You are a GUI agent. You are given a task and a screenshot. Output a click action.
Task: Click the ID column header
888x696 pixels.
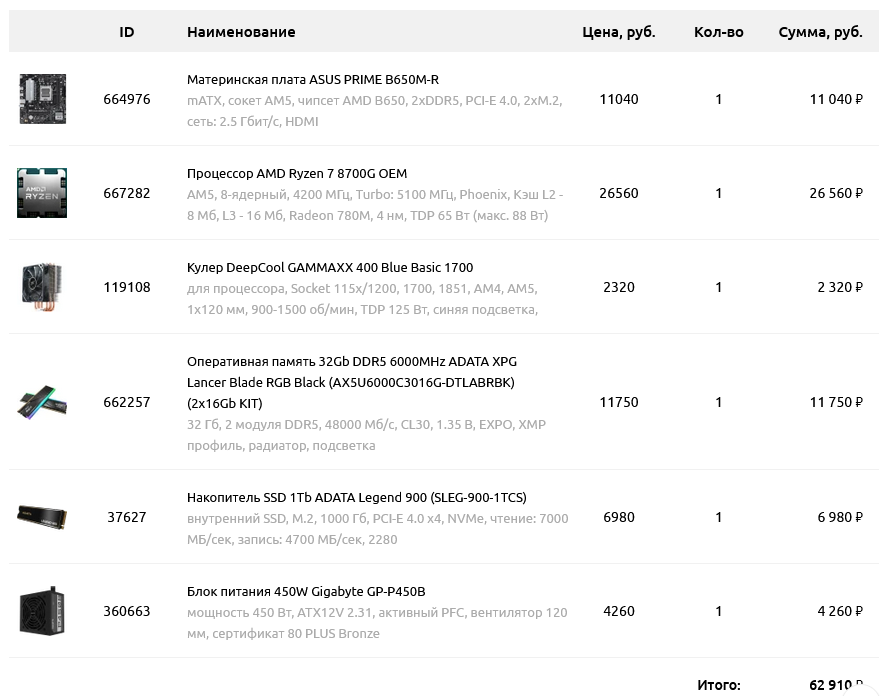127,32
